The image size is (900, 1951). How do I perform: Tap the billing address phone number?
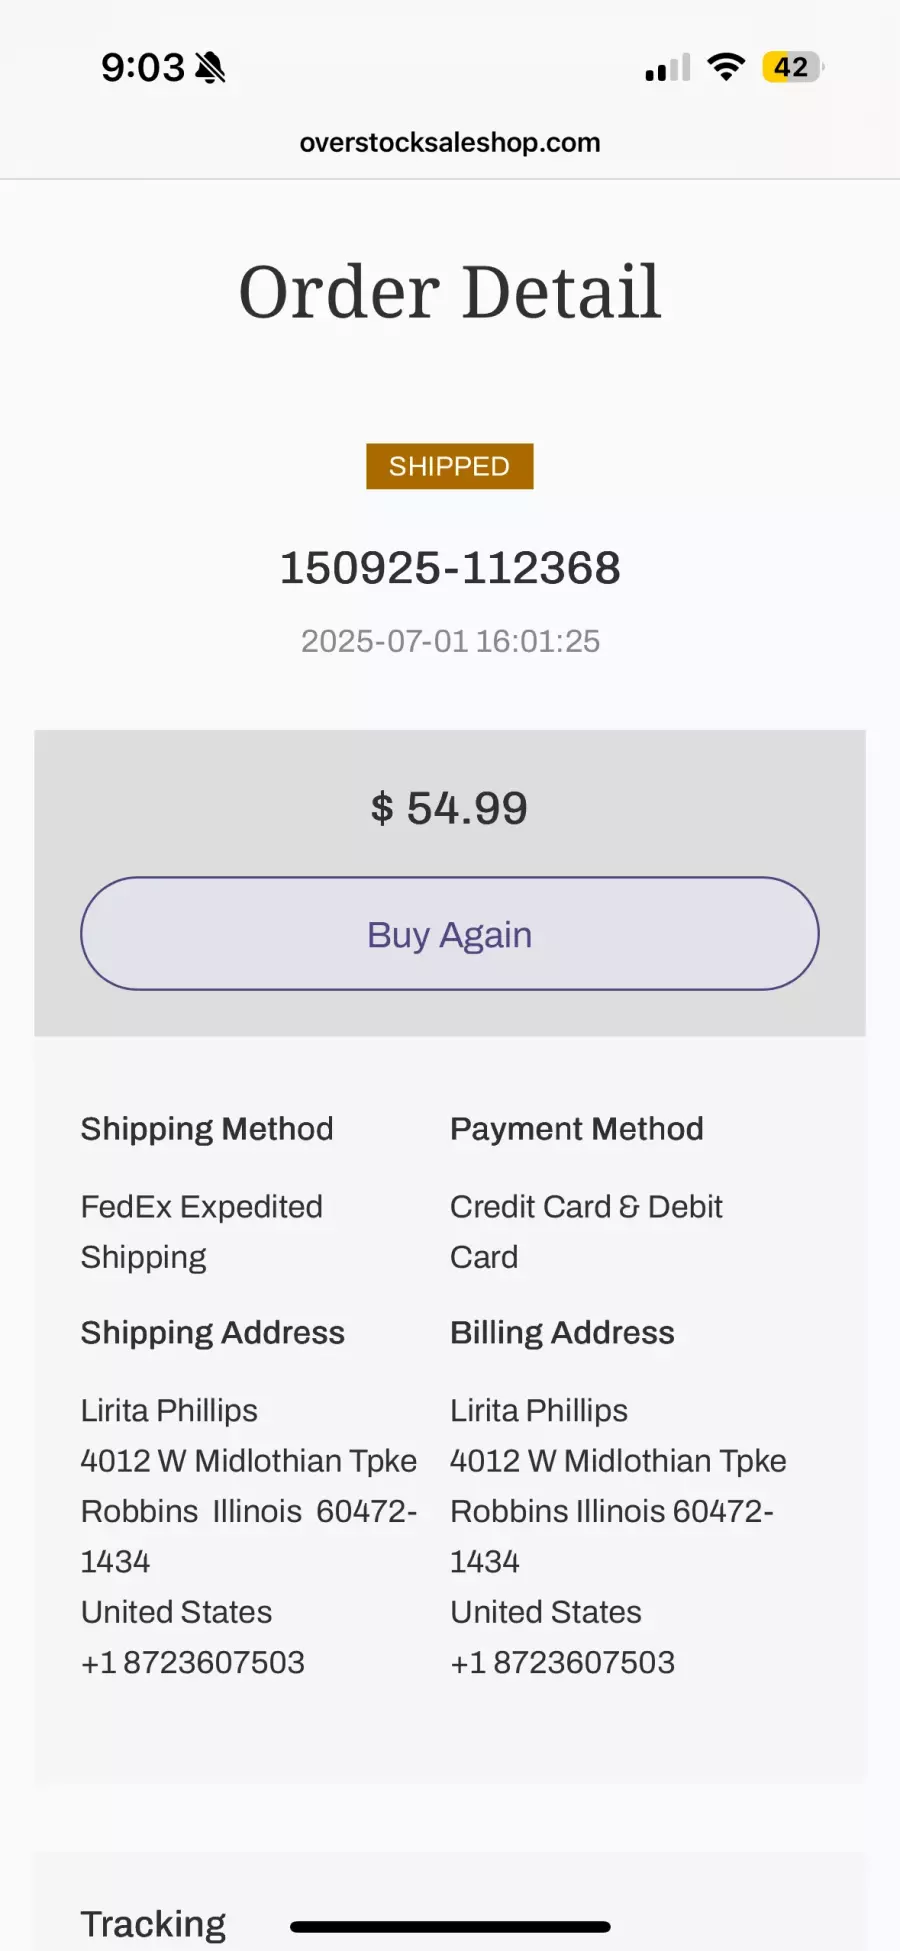(x=563, y=1662)
